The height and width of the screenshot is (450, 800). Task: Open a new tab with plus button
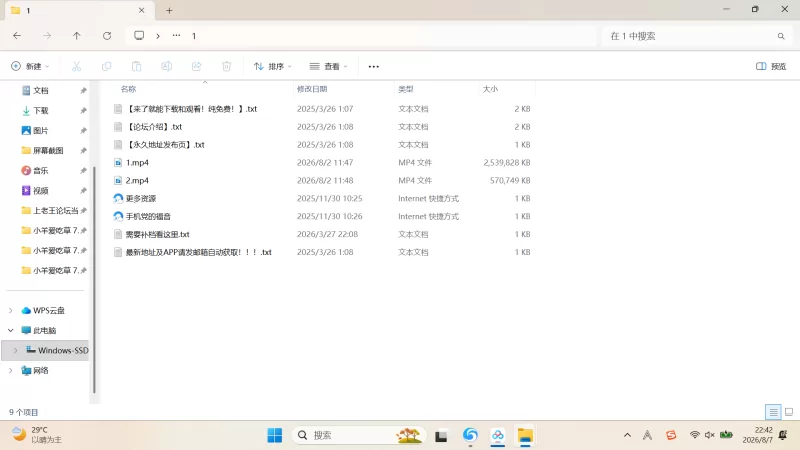click(x=169, y=10)
